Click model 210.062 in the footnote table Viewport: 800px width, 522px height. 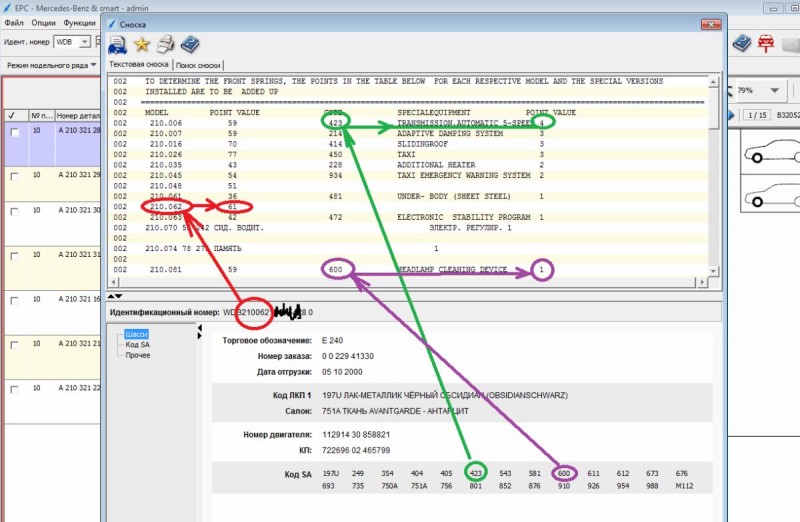tap(166, 207)
